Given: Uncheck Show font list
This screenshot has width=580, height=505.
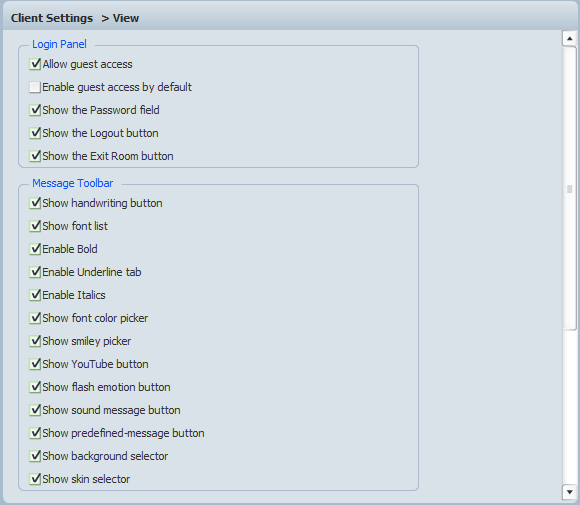Looking at the screenshot, I should coord(35,226).
